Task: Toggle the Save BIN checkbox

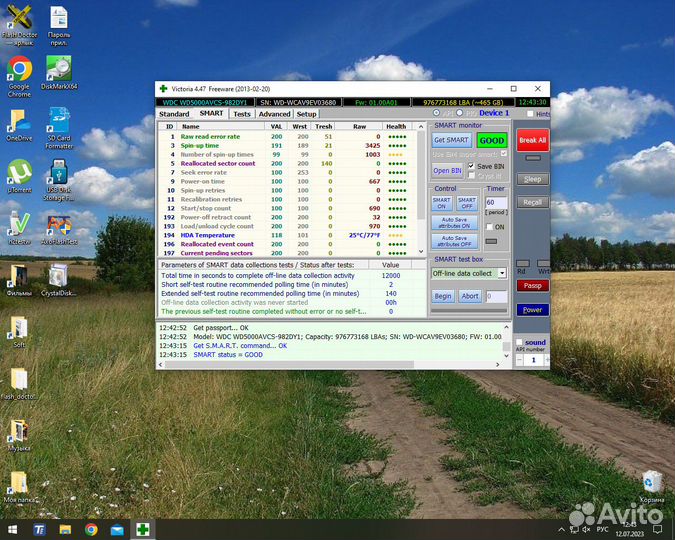Action: coord(471,166)
